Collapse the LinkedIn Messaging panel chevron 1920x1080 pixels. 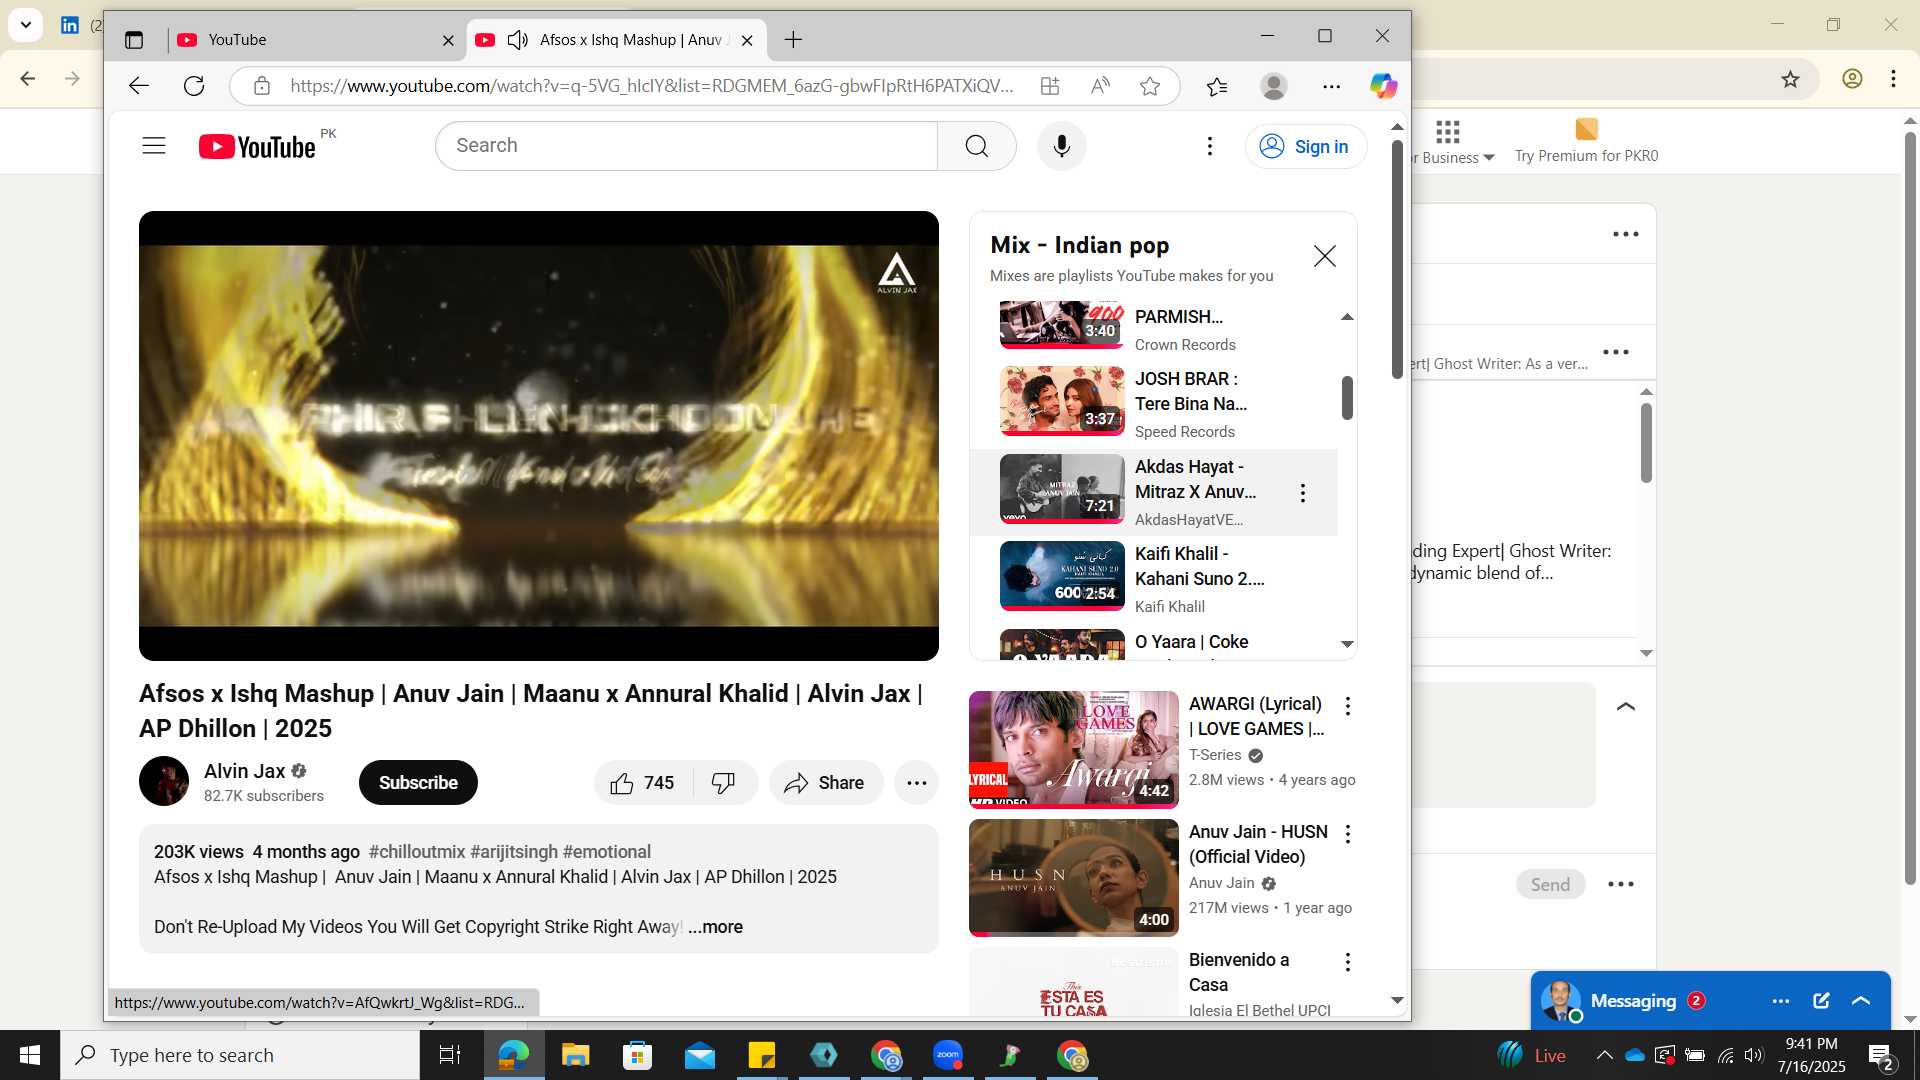coord(1861,1001)
